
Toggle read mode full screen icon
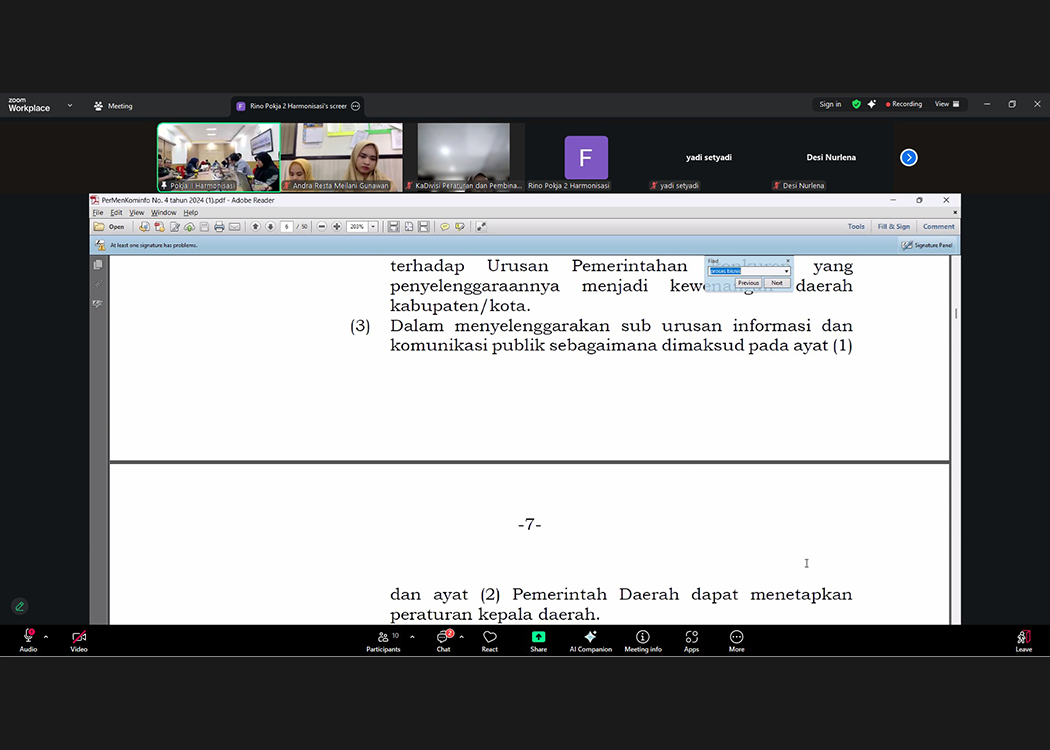click(x=481, y=227)
